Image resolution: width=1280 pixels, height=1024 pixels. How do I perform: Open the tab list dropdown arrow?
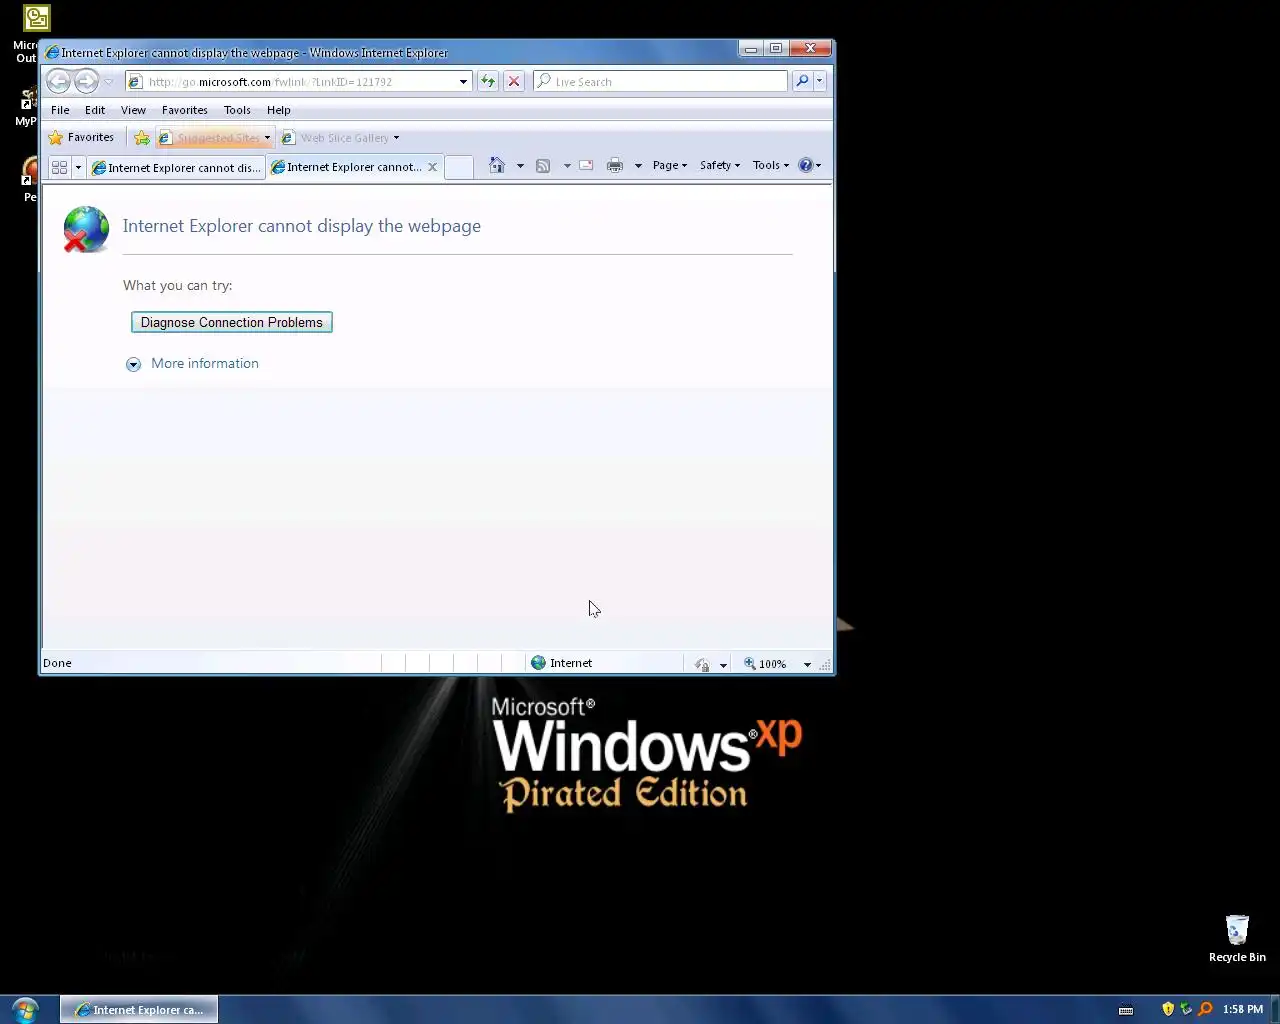(78, 167)
